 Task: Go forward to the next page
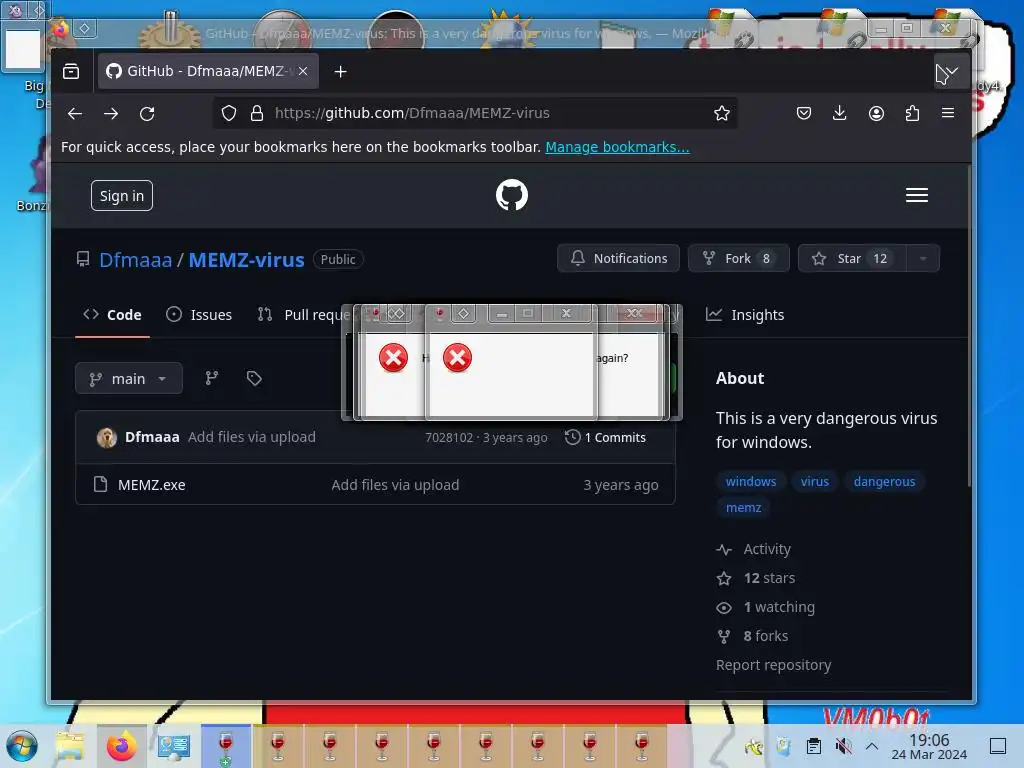(x=111, y=114)
